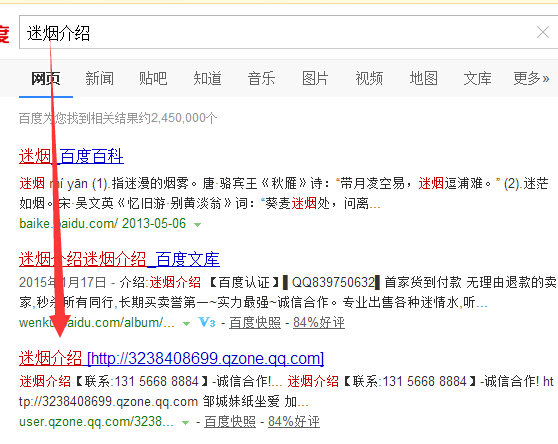Click the result count text 2,450,000个

184,118
